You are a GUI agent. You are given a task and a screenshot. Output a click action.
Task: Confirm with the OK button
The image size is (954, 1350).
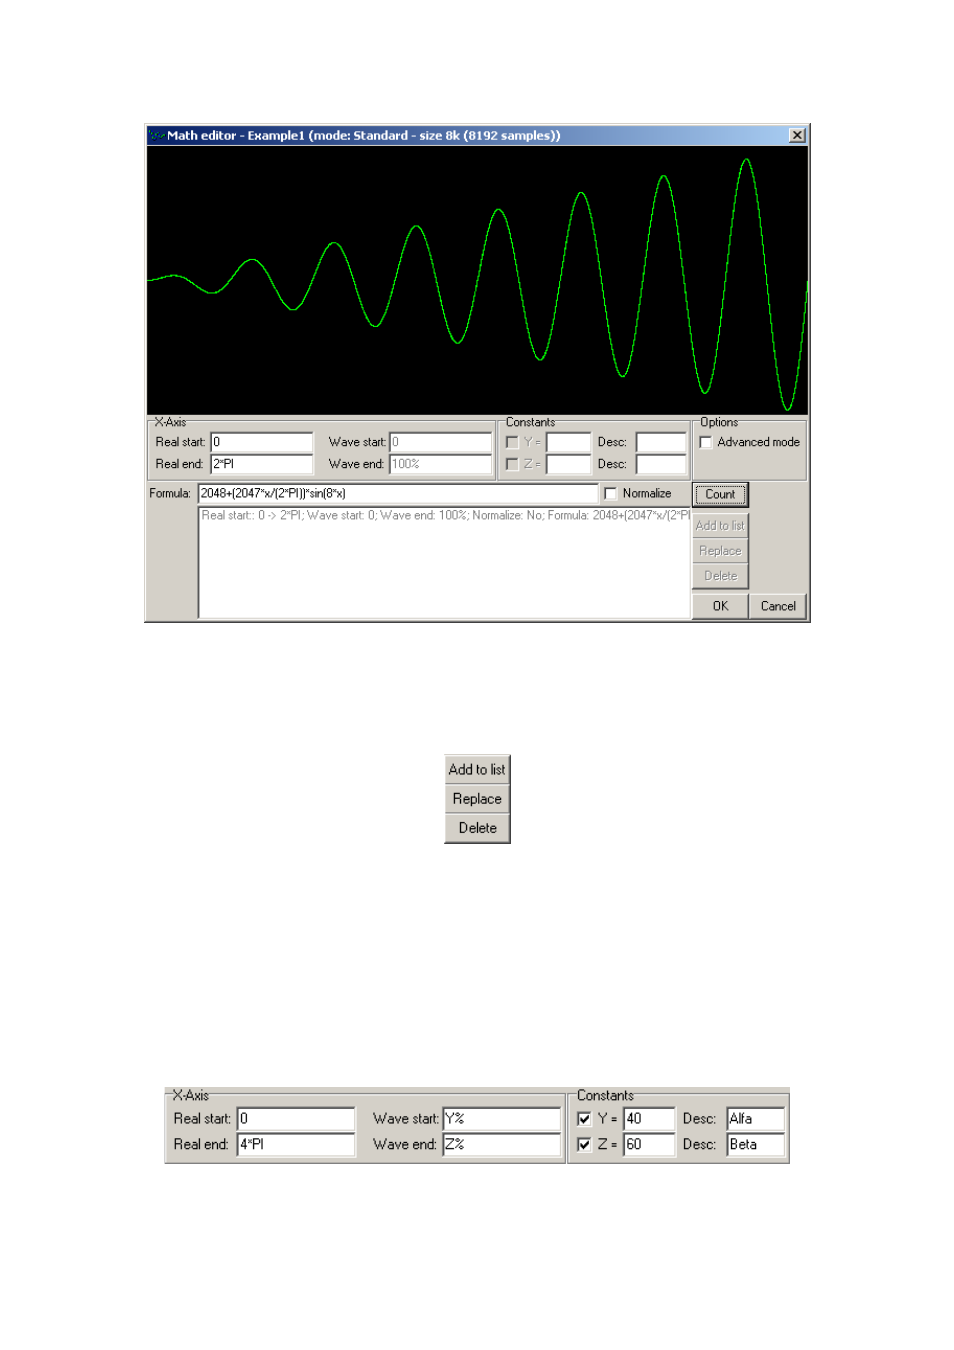point(720,606)
